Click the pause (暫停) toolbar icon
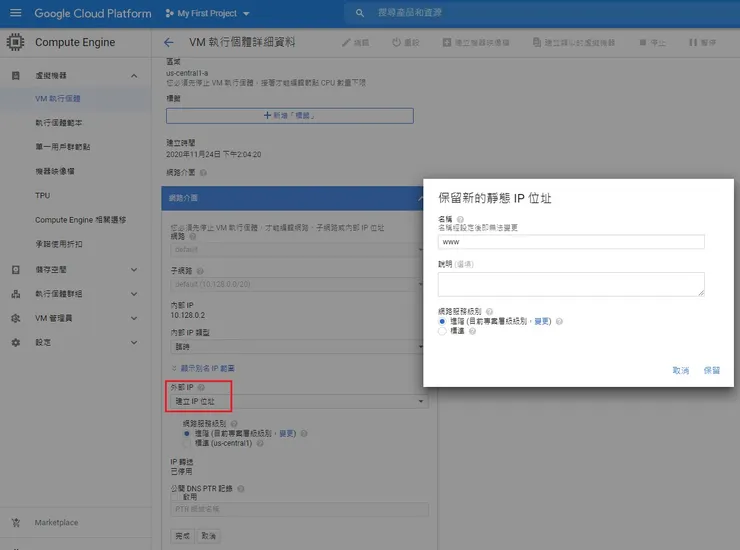 click(x=693, y=42)
